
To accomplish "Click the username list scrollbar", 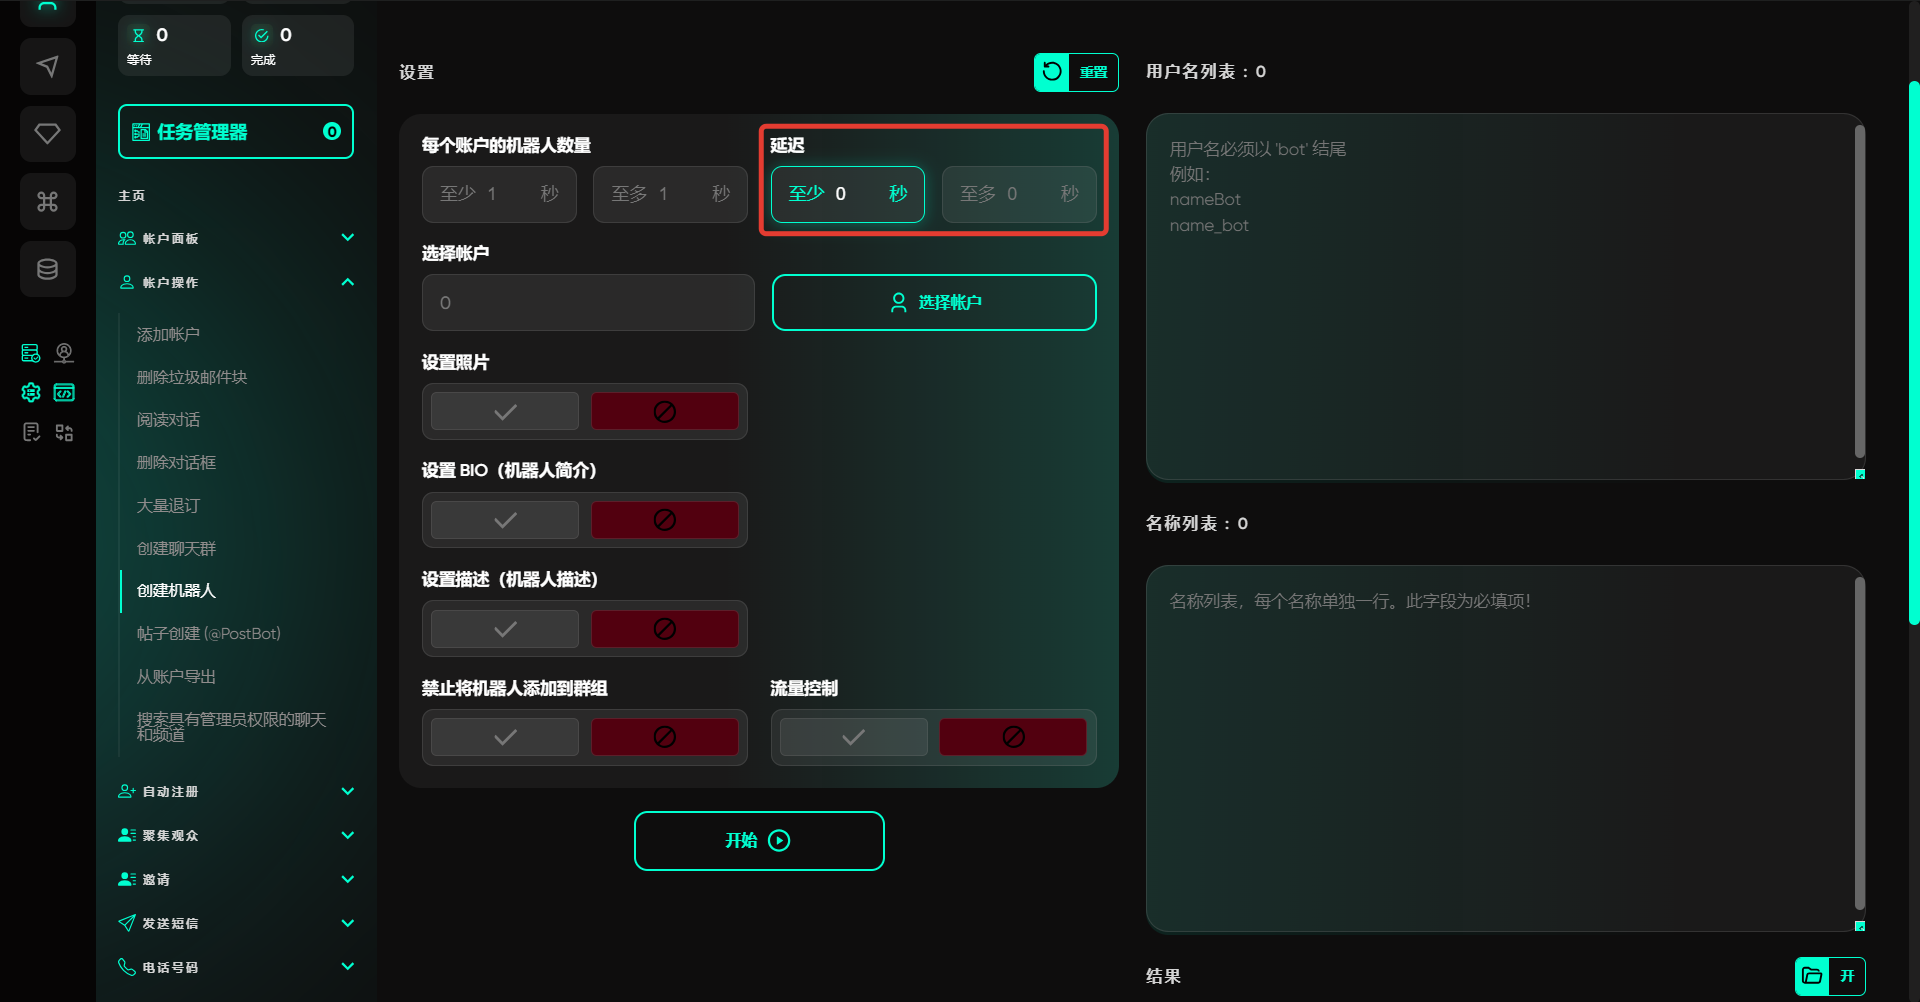I will [x=1859, y=290].
